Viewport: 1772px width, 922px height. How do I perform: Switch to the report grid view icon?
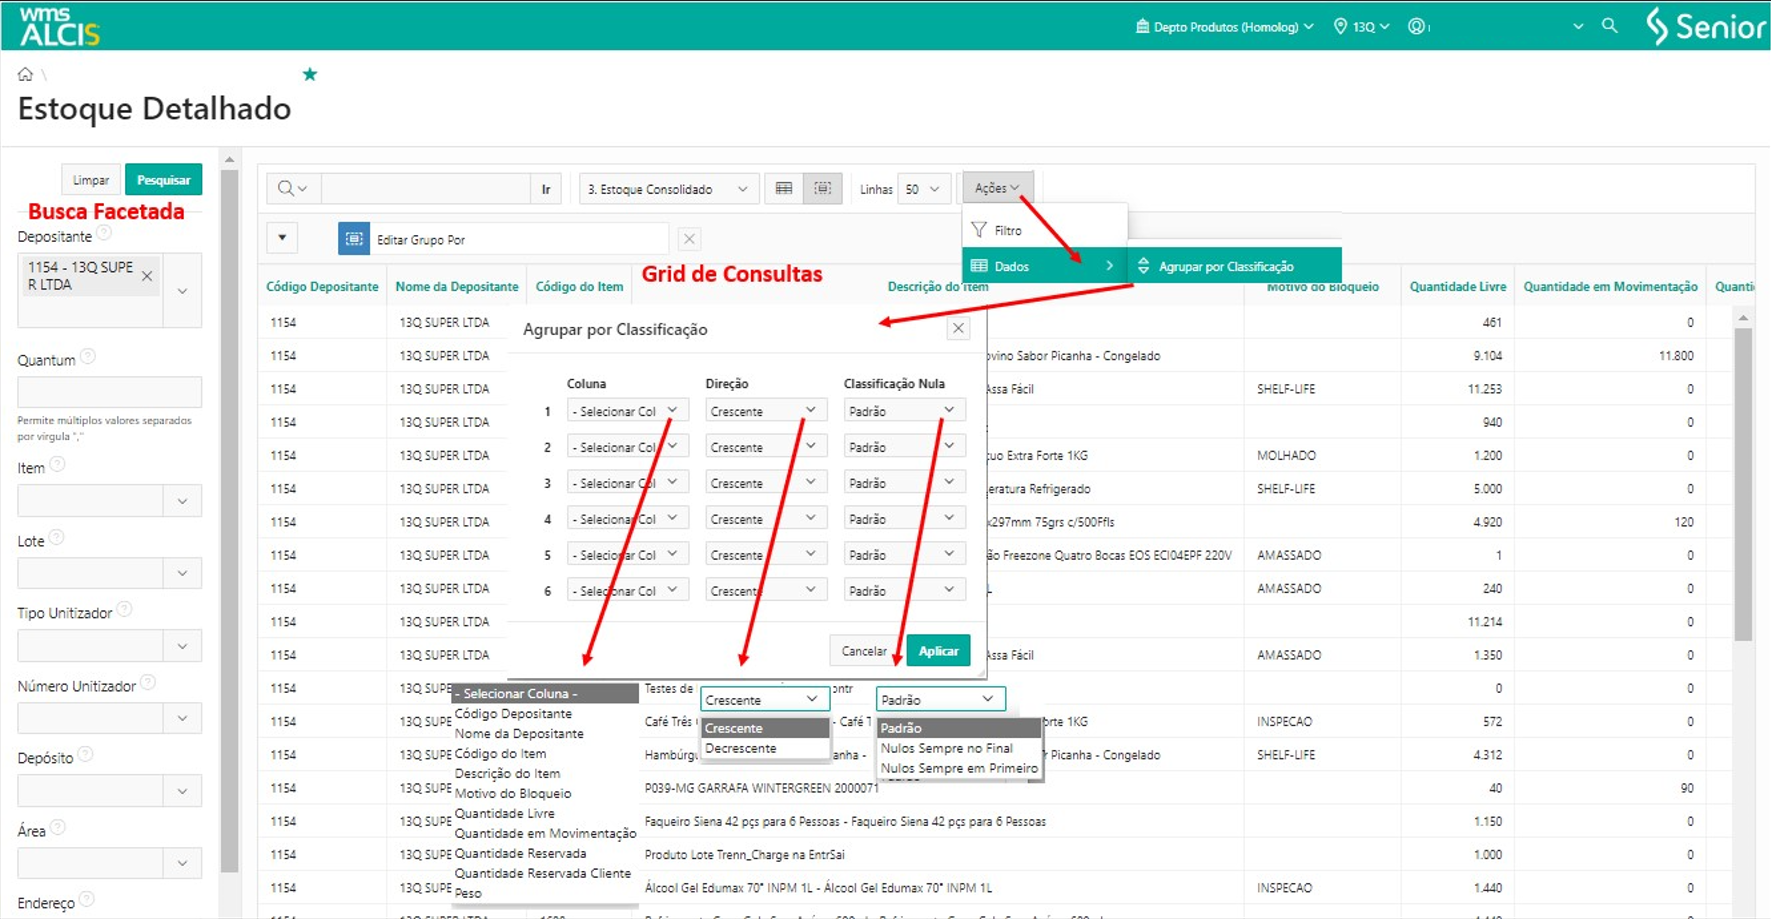point(784,189)
